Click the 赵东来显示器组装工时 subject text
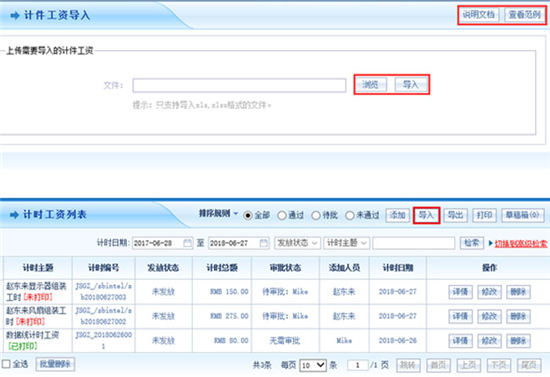Screen dimensions: 550x377 pos(36,291)
